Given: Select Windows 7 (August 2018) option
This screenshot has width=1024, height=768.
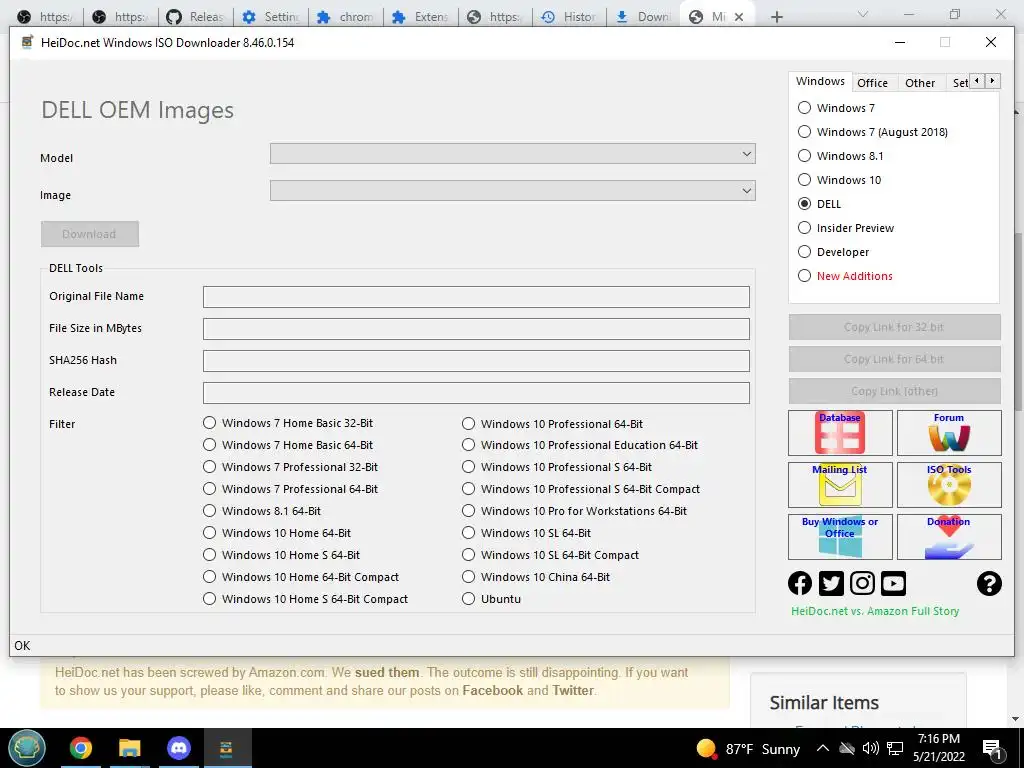Looking at the screenshot, I should pyautogui.click(x=805, y=132).
